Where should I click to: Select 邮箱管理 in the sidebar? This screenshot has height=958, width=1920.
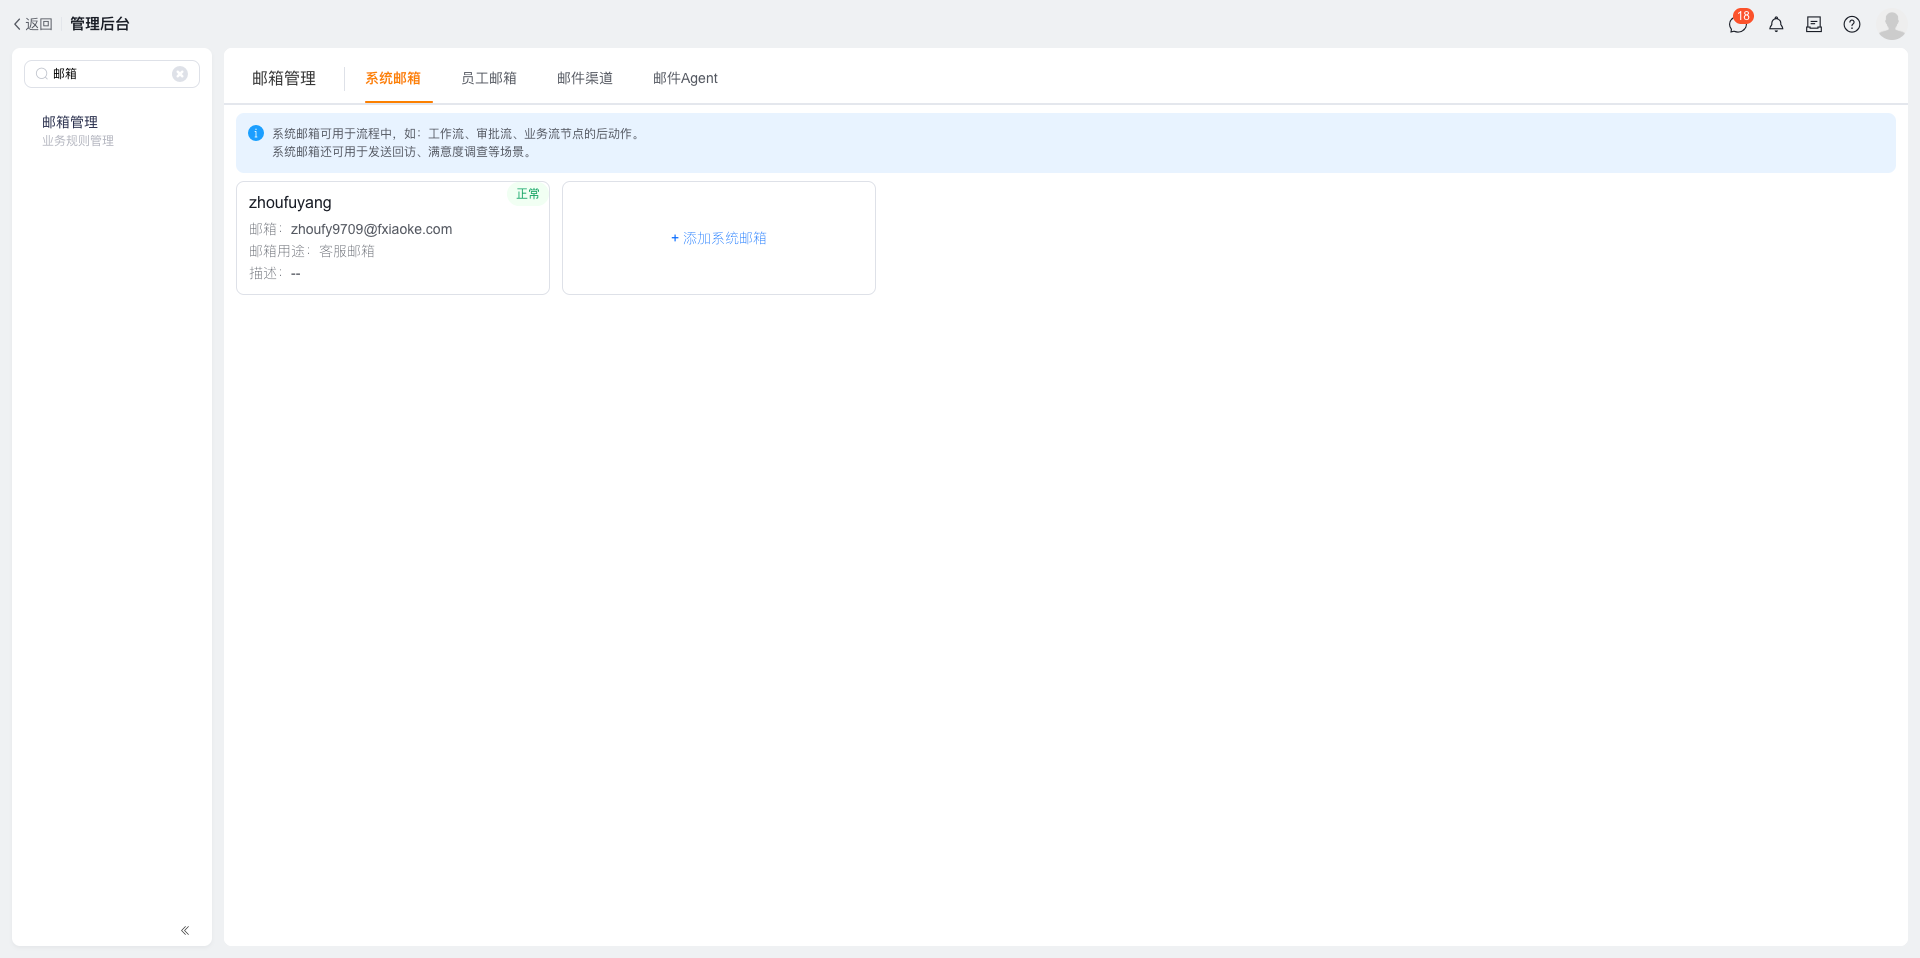(x=70, y=122)
